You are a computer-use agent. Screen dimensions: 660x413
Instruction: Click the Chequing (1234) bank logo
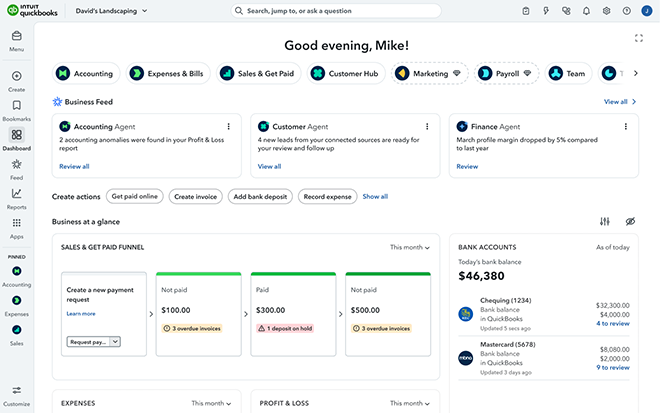tap(466, 314)
